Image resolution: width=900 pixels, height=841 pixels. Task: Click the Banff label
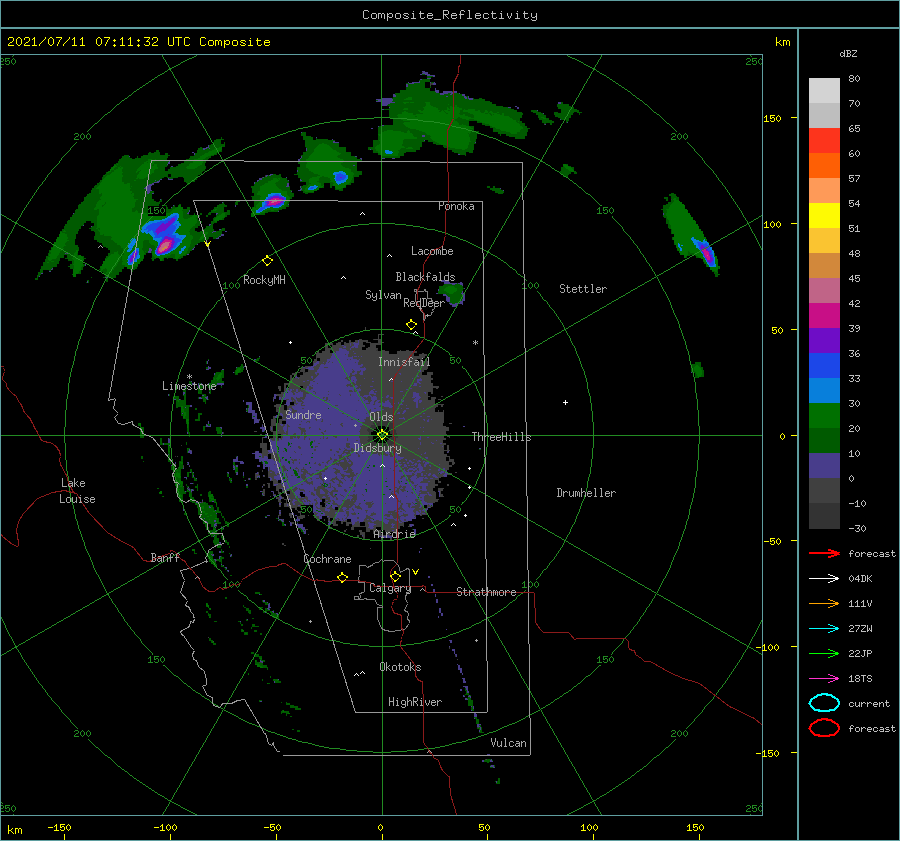[x=165, y=557]
